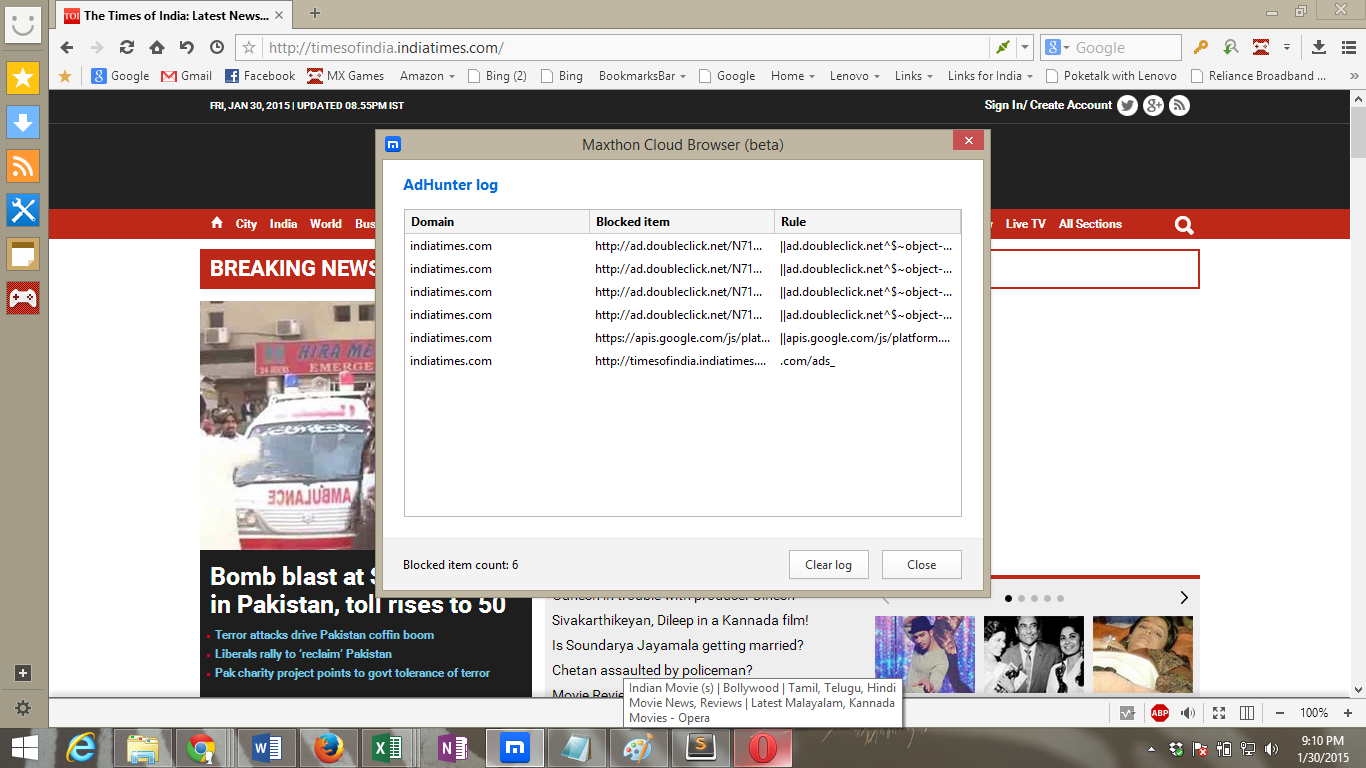Zoom in with the plus button
Image resolution: width=1366 pixels, height=768 pixels.
click(x=1347, y=713)
